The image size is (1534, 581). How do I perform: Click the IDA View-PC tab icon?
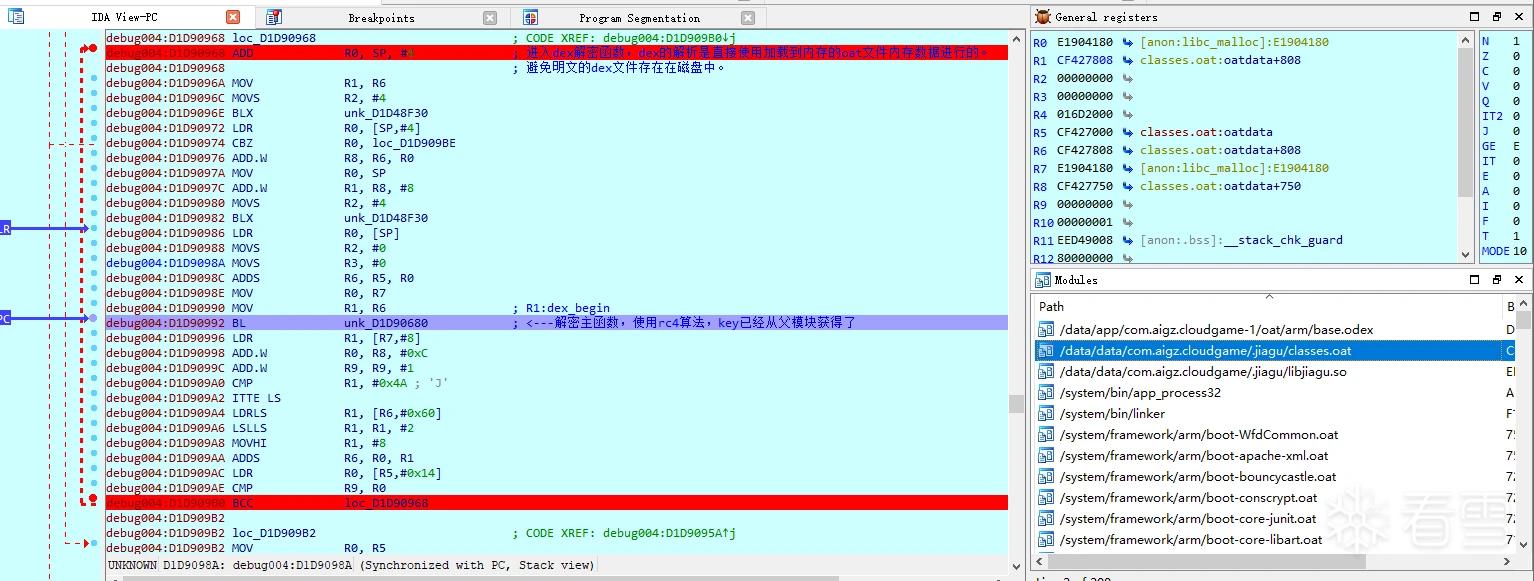[x=15, y=17]
